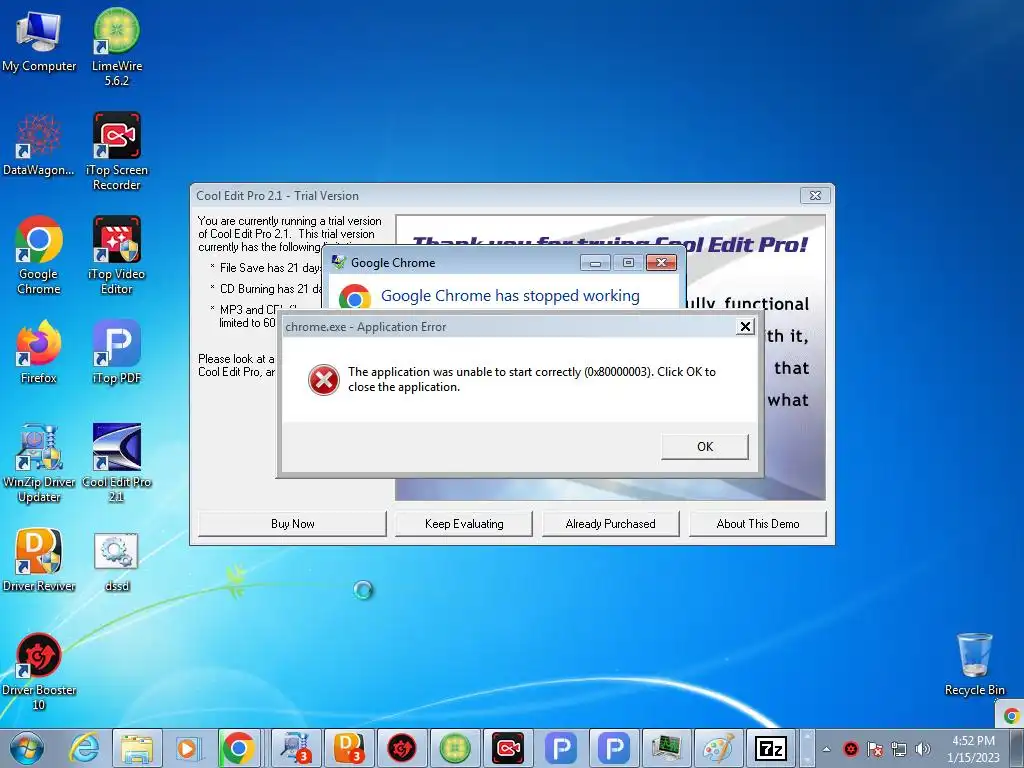This screenshot has width=1024, height=768.
Task: Click Buy Now in Cool Edit Pro
Action: point(293,524)
